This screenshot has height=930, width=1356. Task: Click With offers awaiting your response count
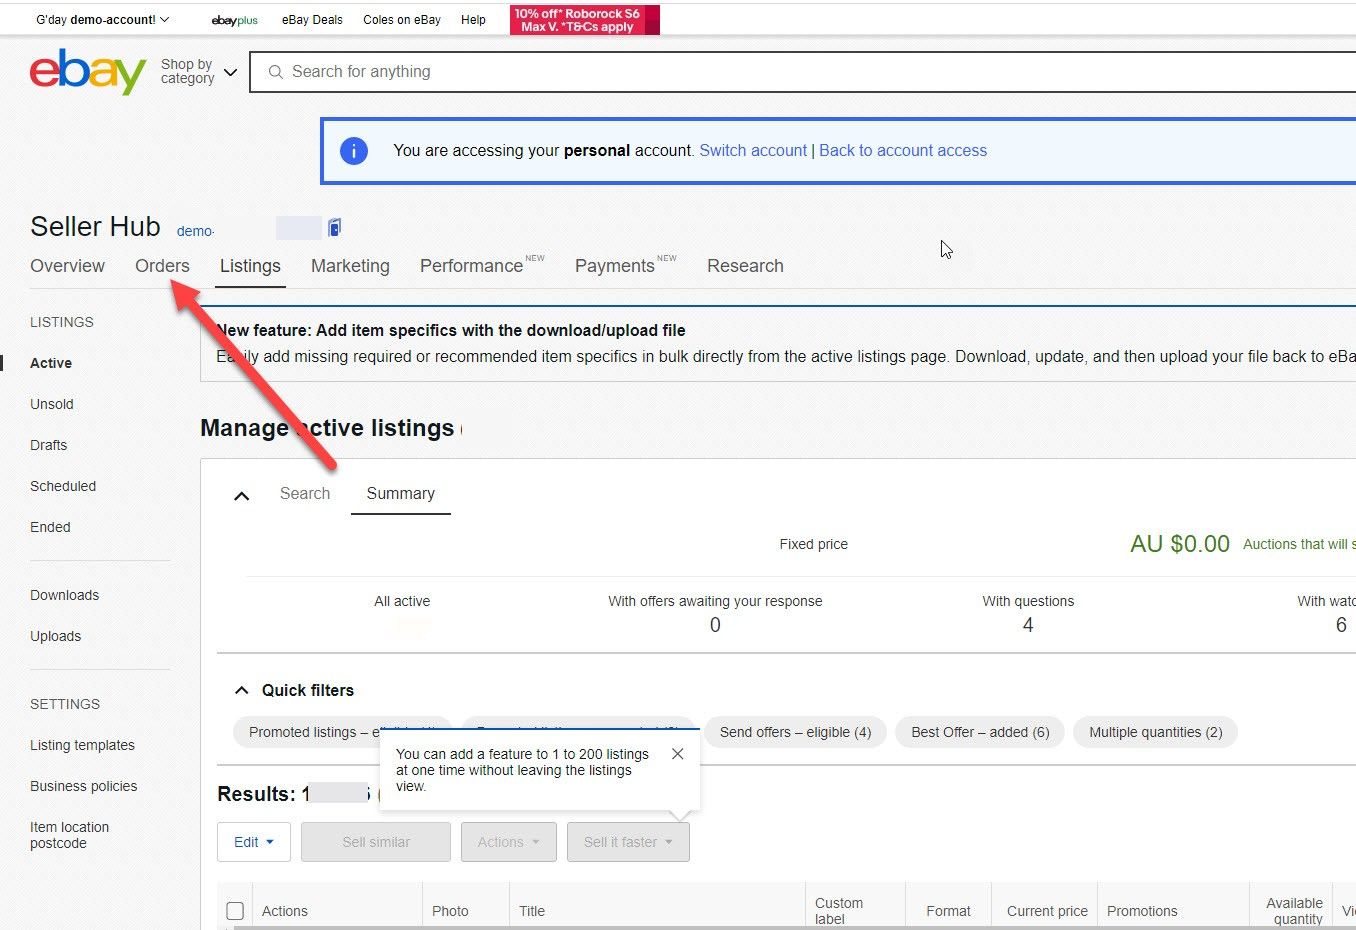pos(715,625)
